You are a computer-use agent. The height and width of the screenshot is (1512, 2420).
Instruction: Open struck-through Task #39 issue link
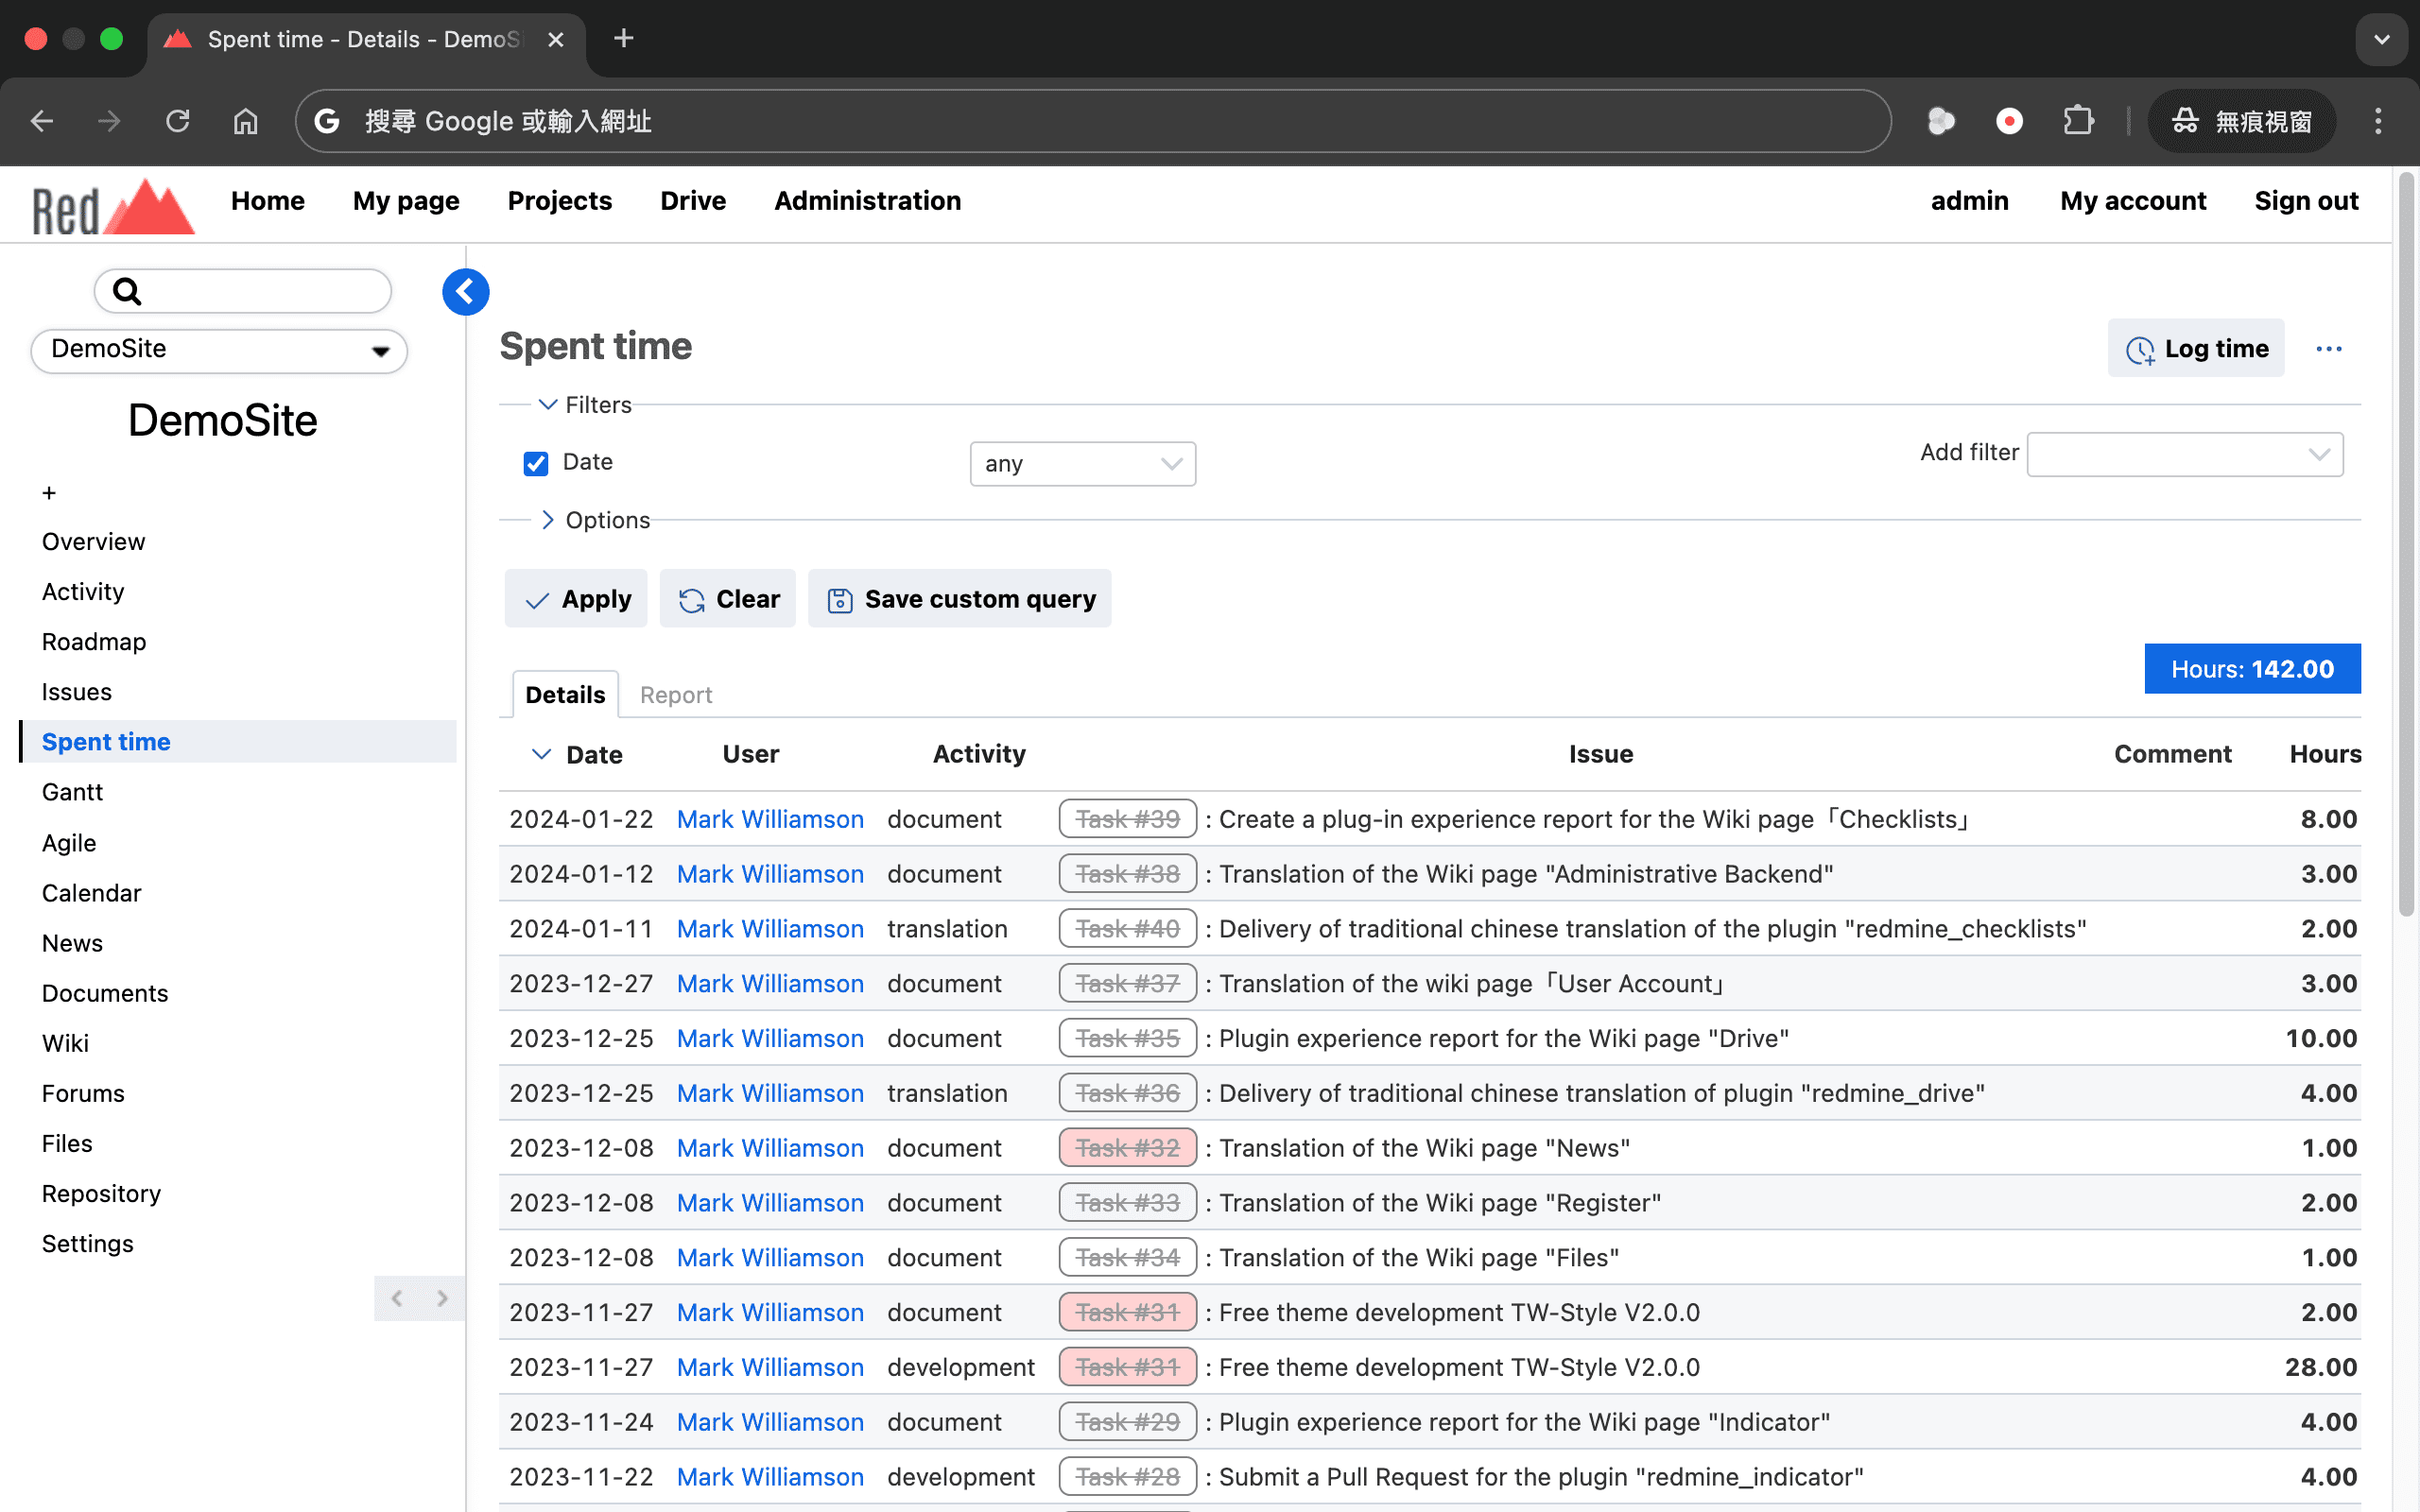coord(1127,819)
